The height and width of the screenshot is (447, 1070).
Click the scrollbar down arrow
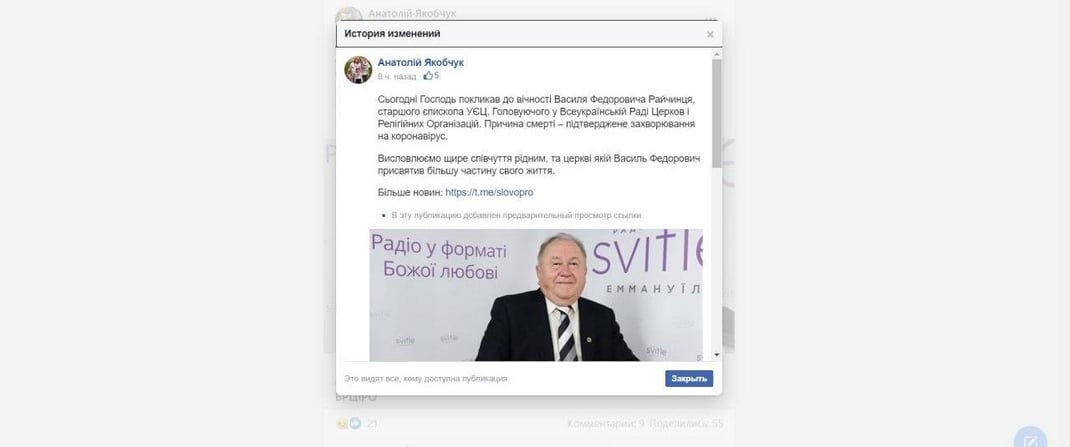tap(717, 355)
